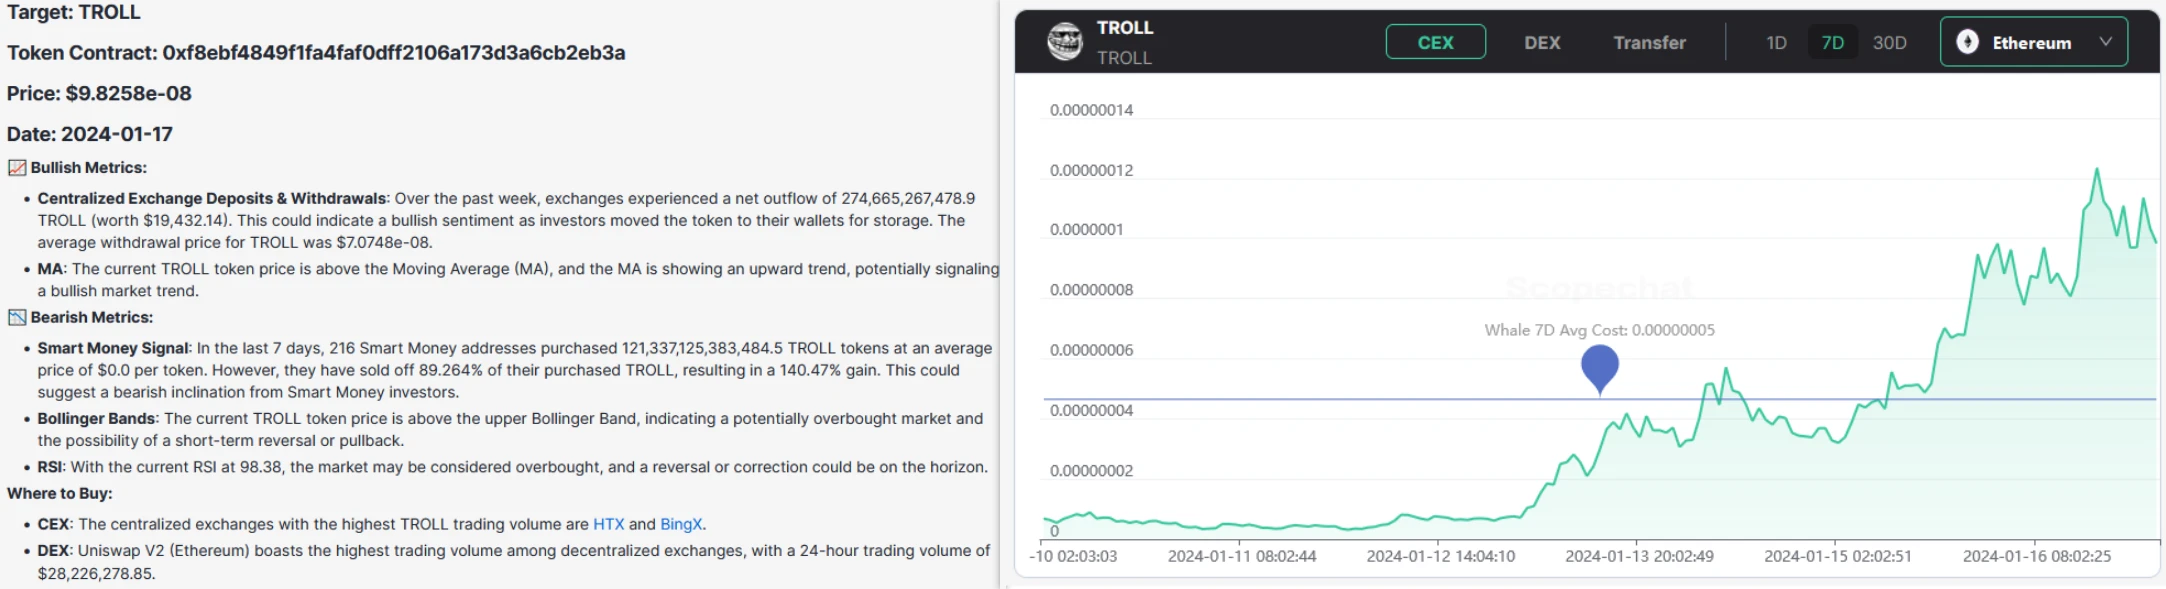Screen dimensions: 2166x589
Task: Click the token contract address text
Action: pos(393,53)
